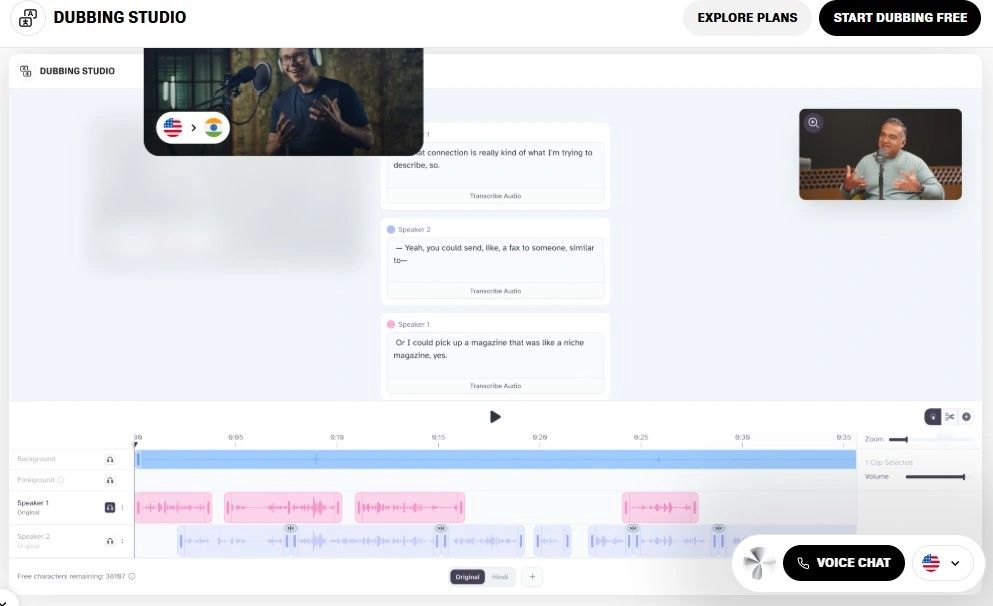Click the spinning orb next to Voice Chat
Image resolution: width=993 pixels, height=606 pixels.
click(x=759, y=563)
